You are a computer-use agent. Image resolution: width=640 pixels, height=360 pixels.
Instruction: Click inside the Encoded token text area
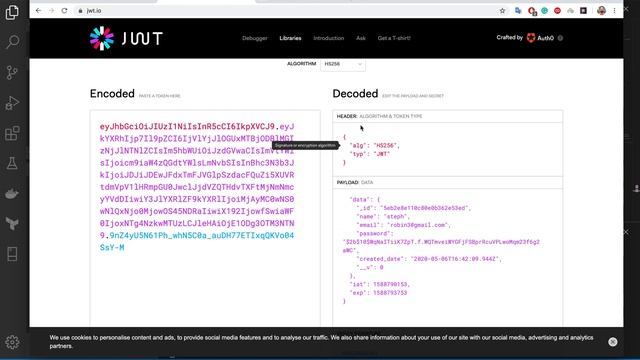click(205, 218)
